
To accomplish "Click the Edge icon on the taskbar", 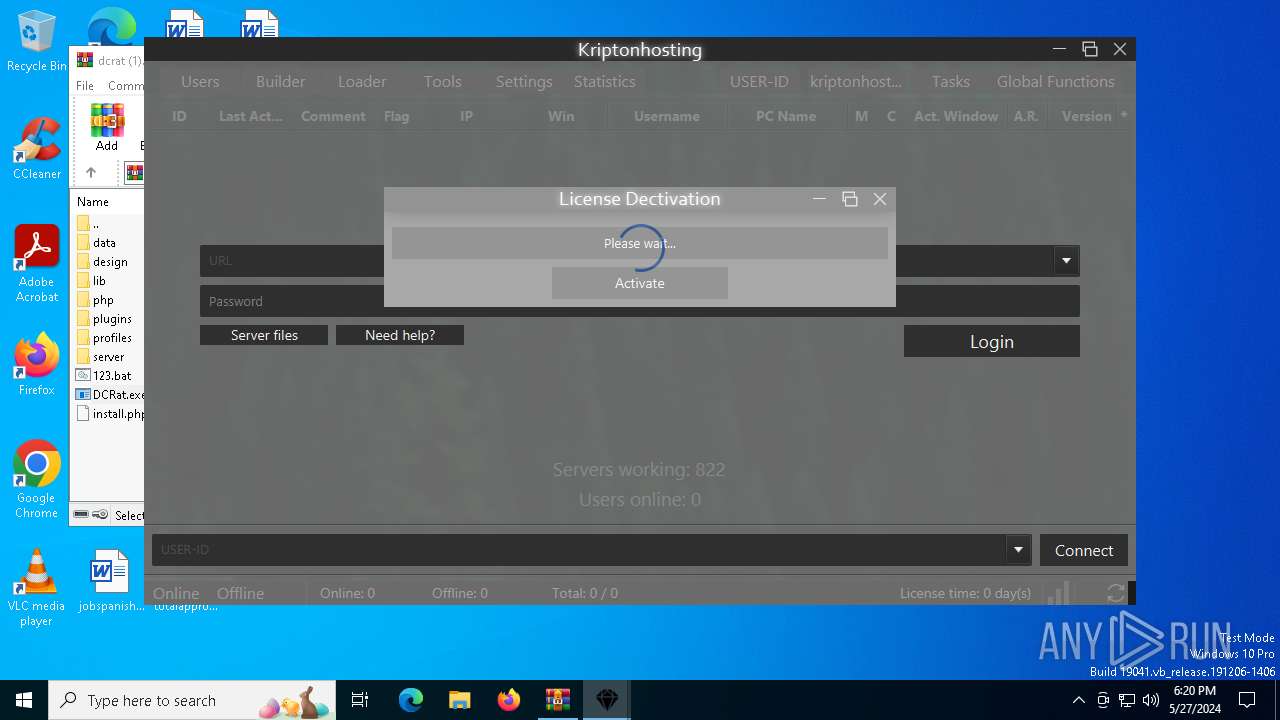I will pyautogui.click(x=411, y=700).
